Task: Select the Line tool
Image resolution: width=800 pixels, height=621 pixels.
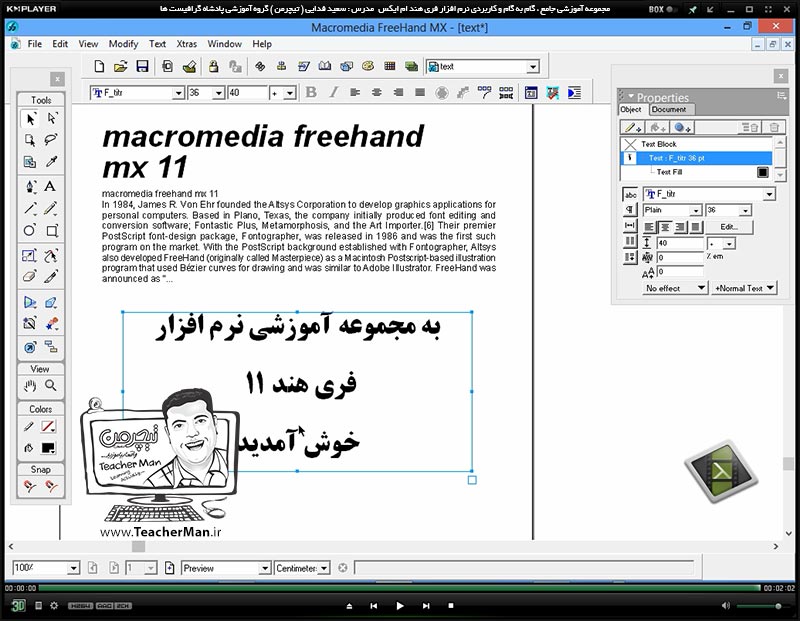Action: tap(30, 209)
